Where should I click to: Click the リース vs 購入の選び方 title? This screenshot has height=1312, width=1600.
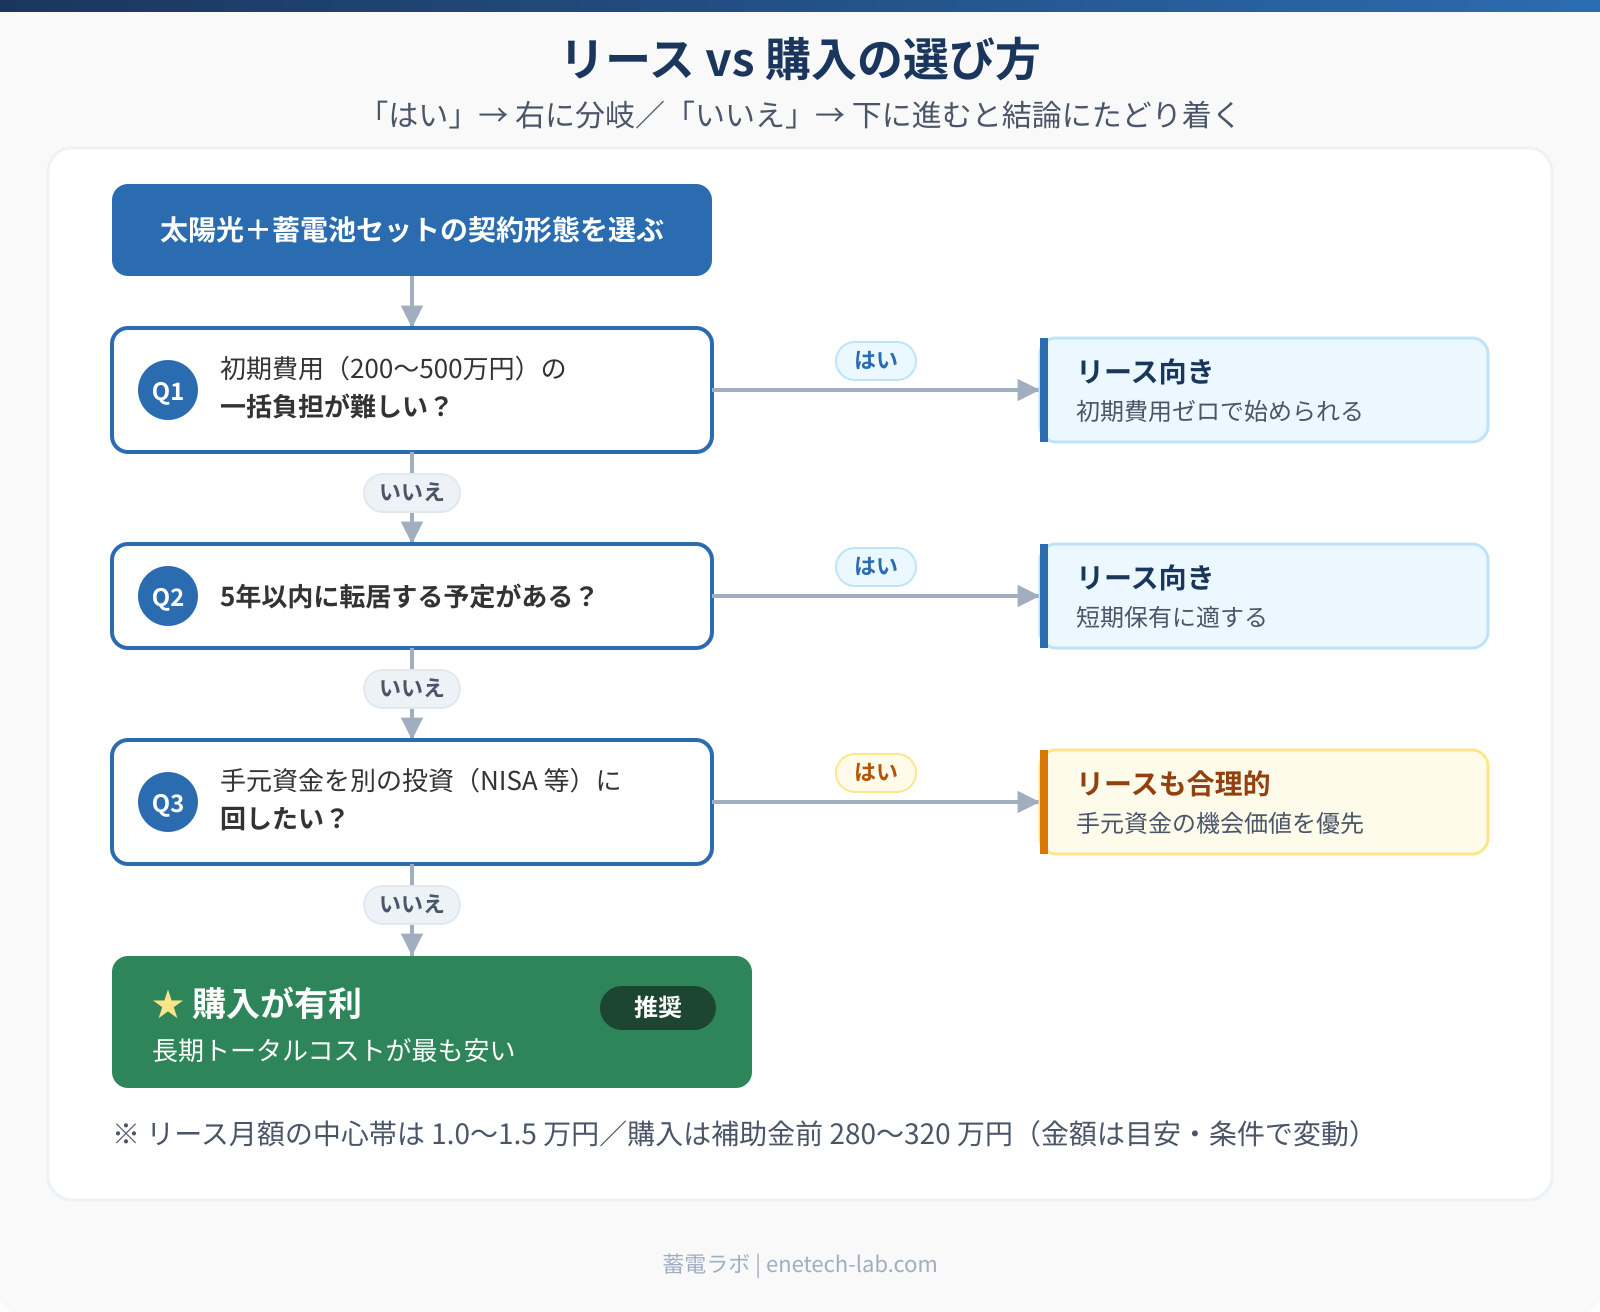coord(801,59)
